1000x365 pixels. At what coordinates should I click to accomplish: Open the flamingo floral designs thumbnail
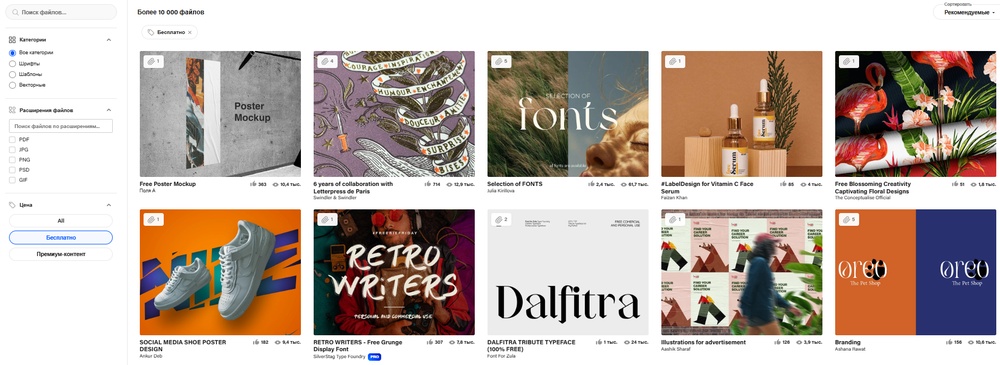pyautogui.click(x=915, y=114)
